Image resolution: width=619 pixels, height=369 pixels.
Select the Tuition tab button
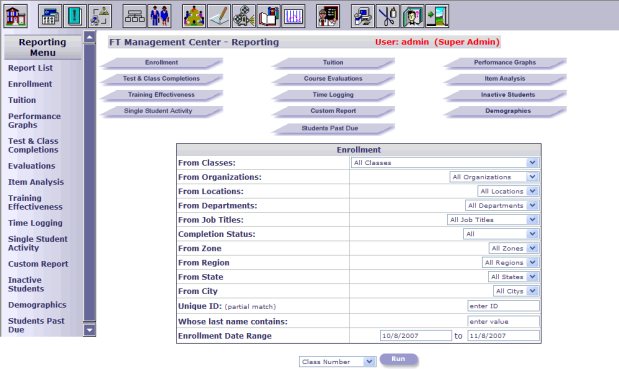[333, 63]
